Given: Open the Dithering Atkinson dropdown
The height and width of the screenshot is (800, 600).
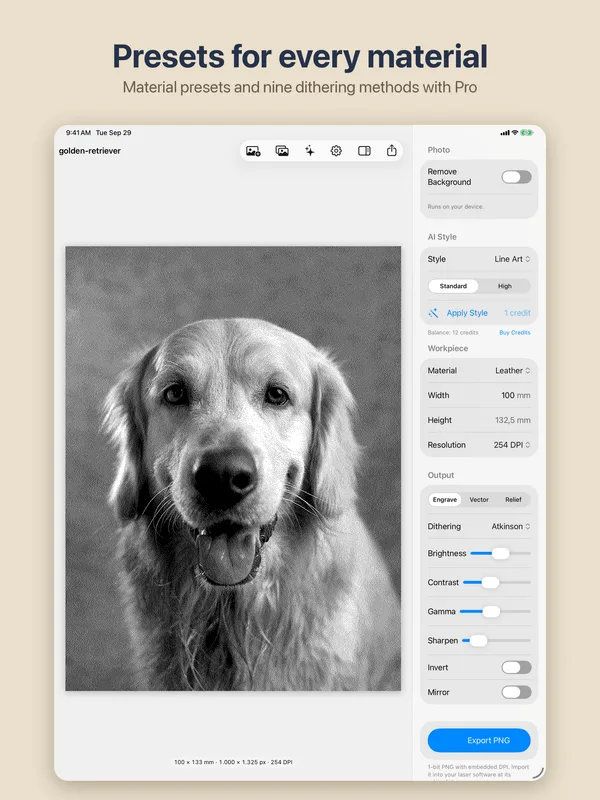Looking at the screenshot, I should point(511,526).
